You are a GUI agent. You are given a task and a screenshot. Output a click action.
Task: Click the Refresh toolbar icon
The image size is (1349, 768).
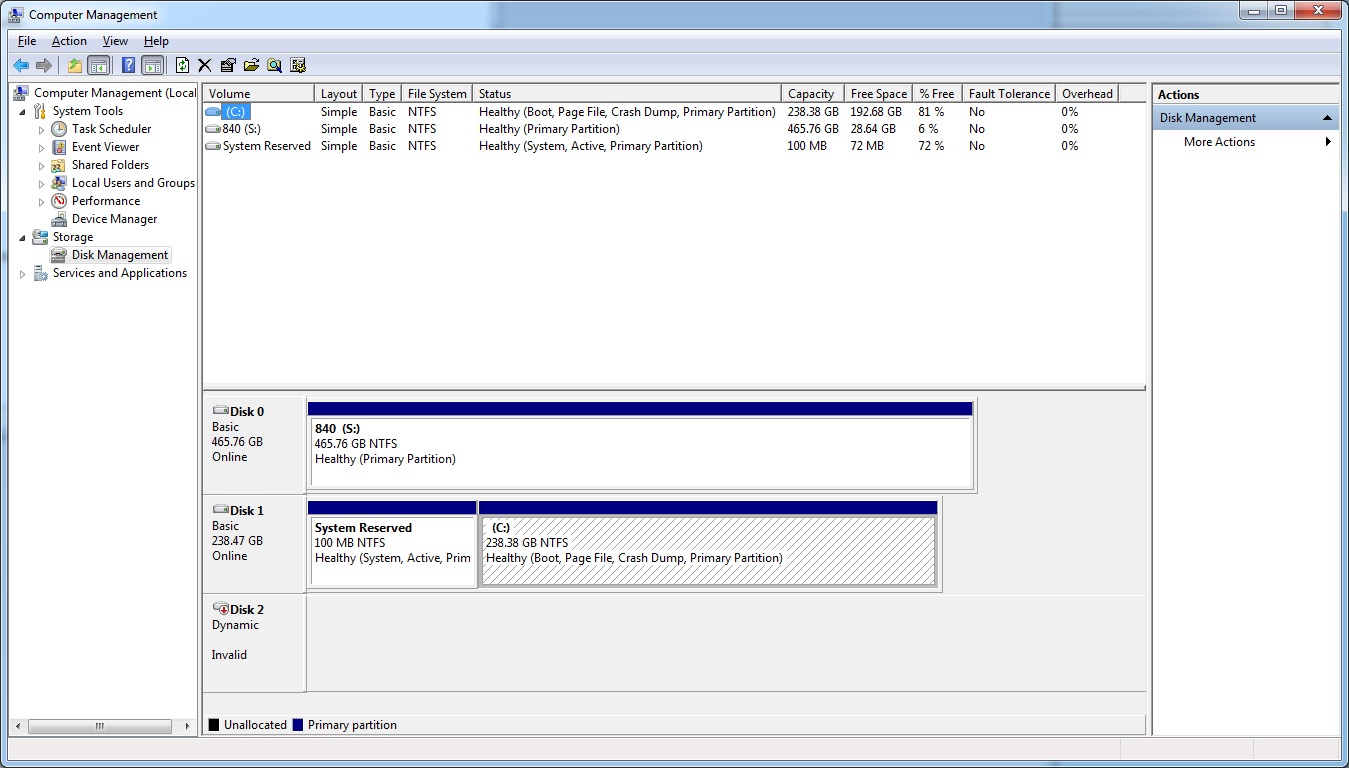coord(182,65)
